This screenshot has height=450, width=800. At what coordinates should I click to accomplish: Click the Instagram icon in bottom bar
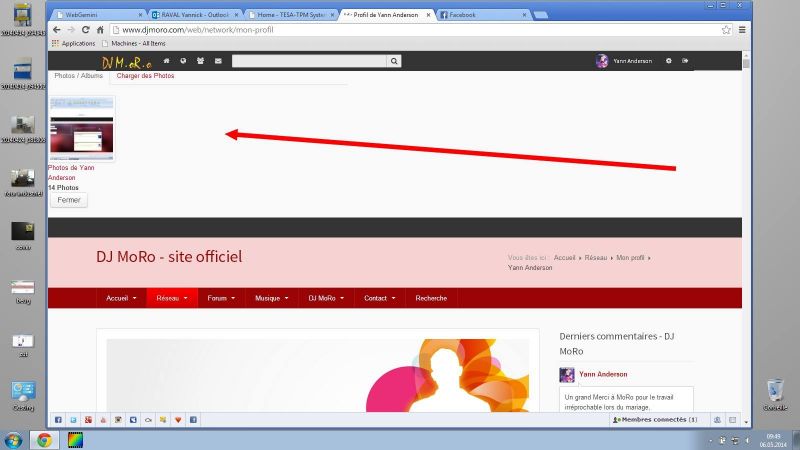pos(118,420)
